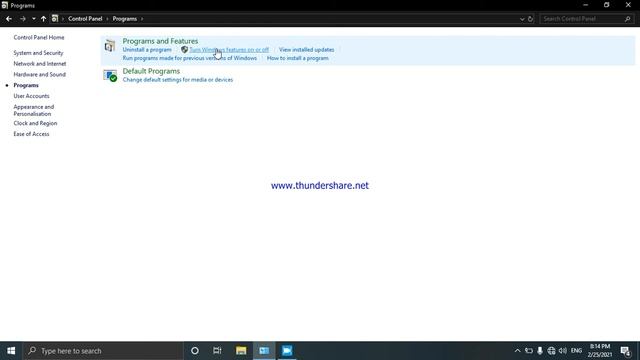Viewport: 640px width, 360px height.
Task: Click the microphone tray icon
Action: [540, 351]
